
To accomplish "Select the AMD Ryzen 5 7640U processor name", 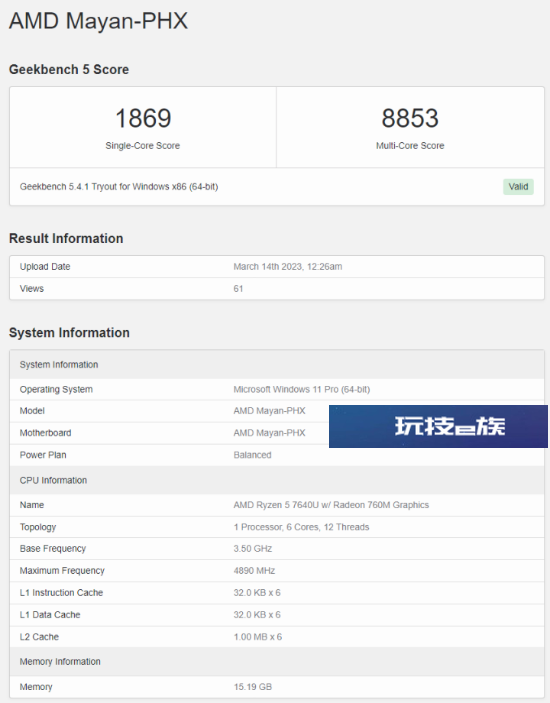I will 331,505.
